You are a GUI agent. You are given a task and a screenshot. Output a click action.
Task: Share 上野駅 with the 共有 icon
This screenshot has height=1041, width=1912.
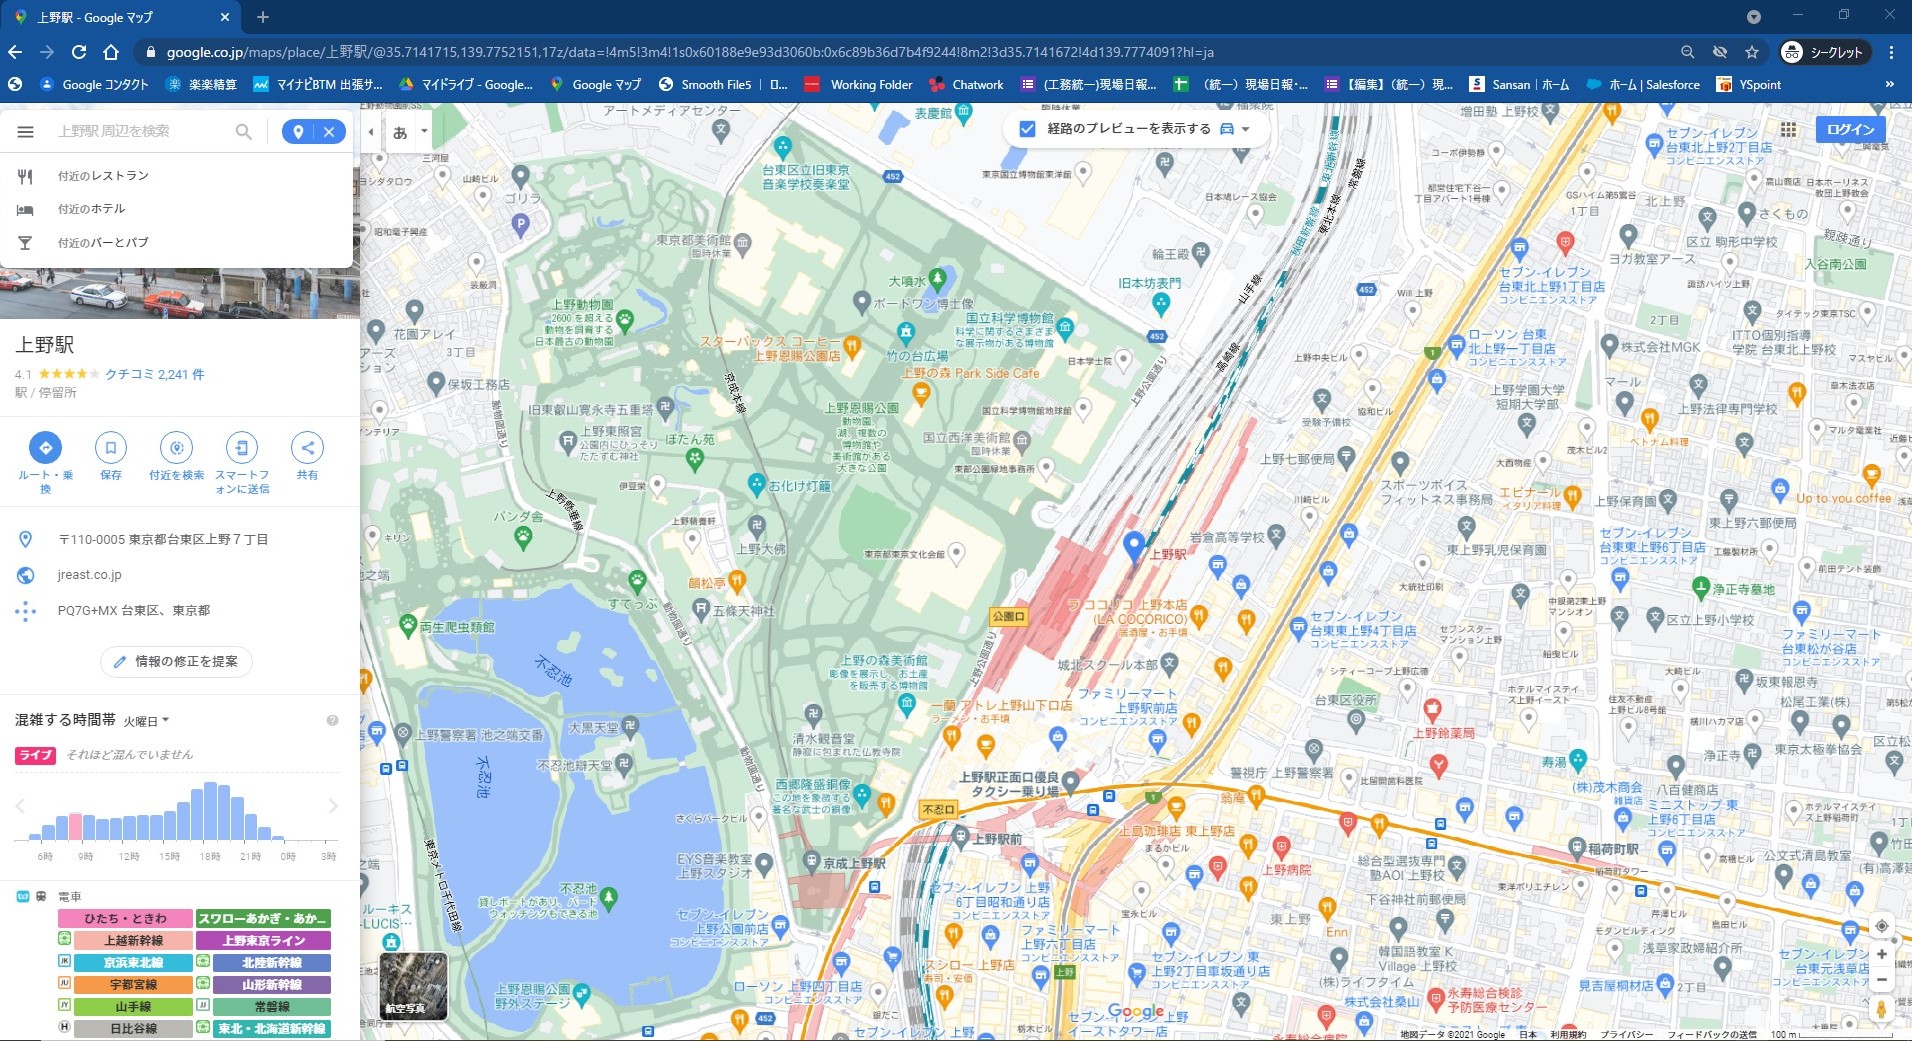[307, 448]
